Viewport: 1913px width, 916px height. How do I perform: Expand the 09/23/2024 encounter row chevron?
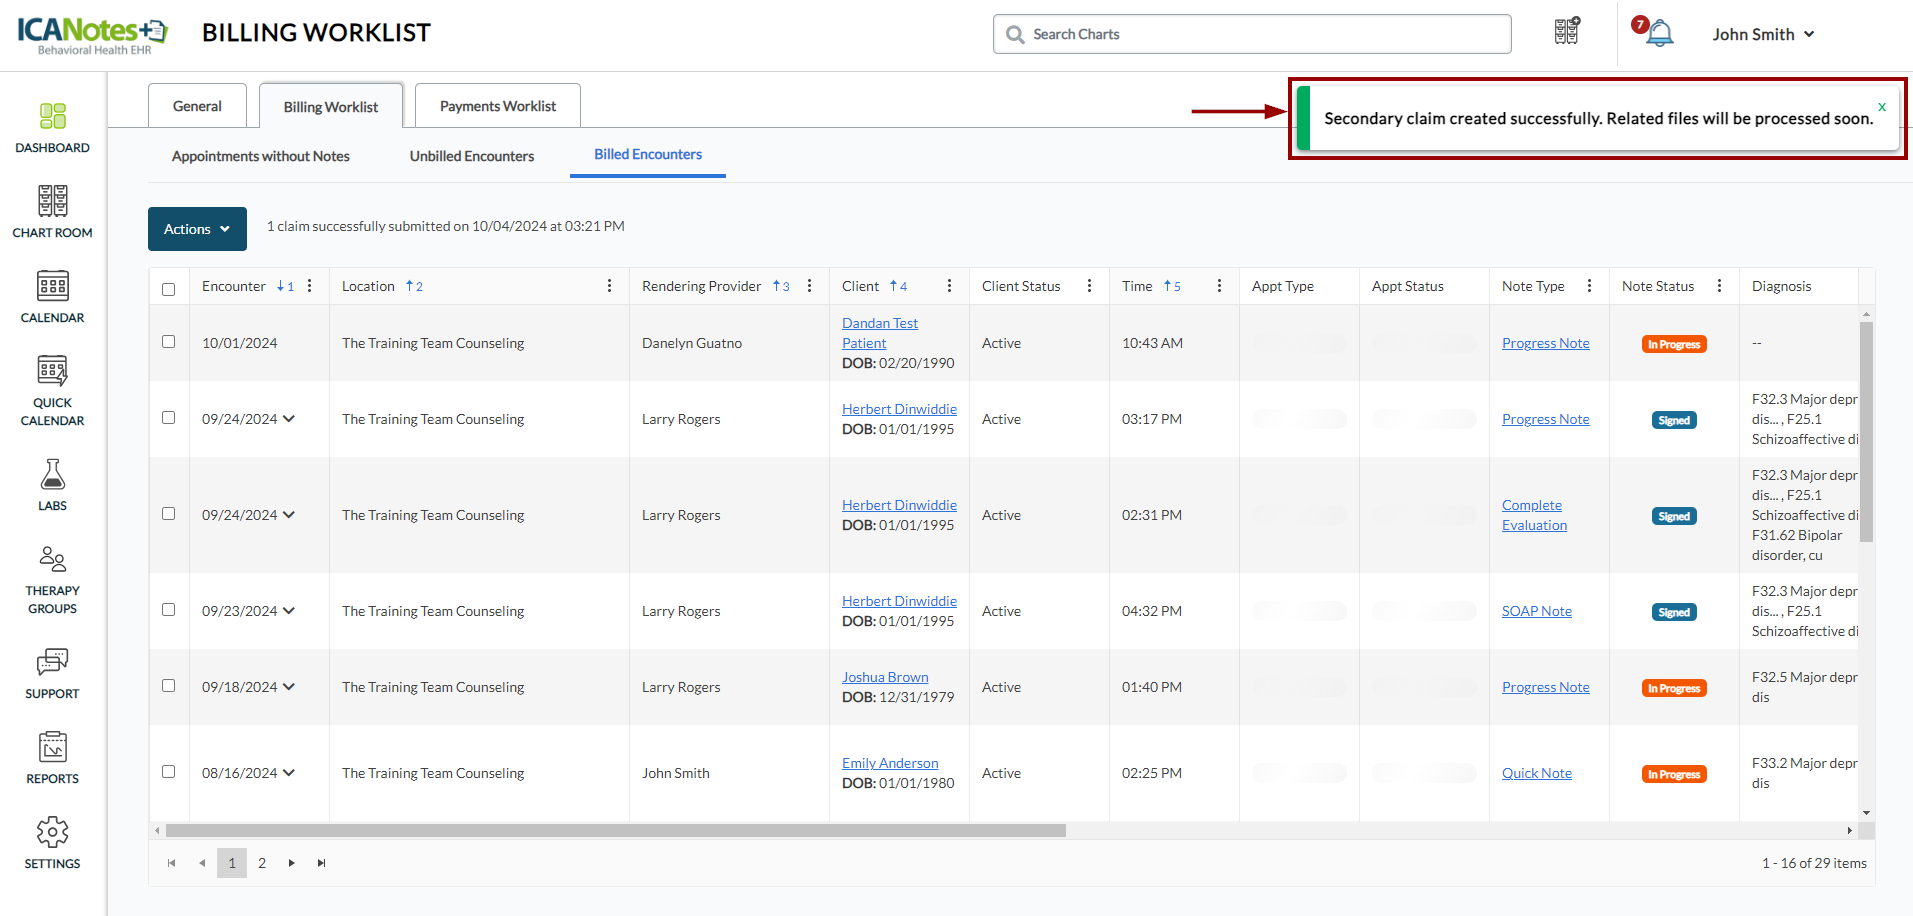click(289, 611)
